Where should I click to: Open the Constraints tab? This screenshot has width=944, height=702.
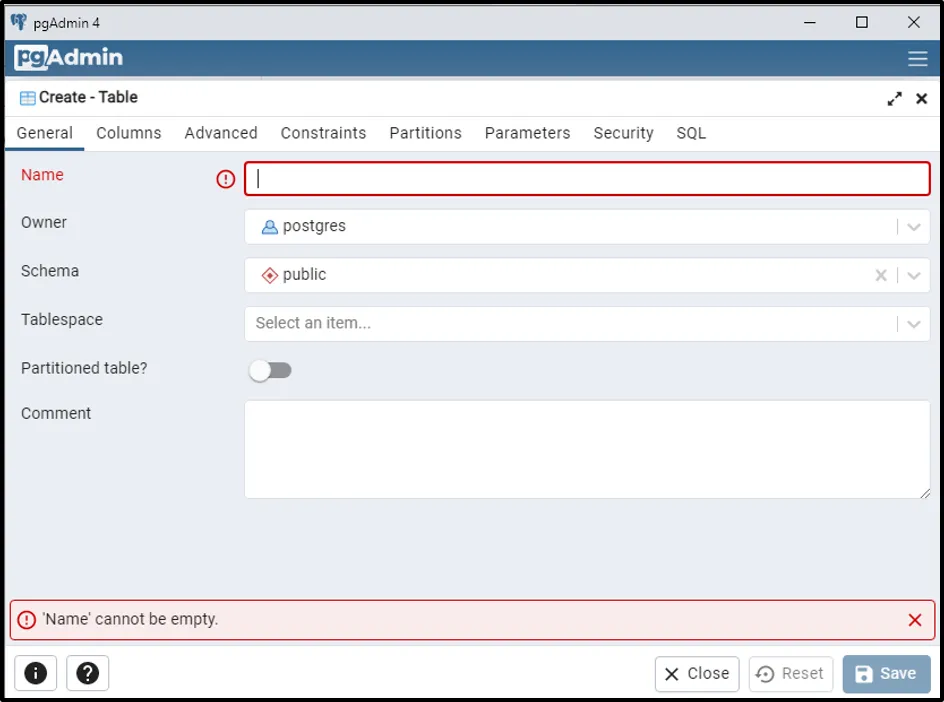(x=323, y=133)
